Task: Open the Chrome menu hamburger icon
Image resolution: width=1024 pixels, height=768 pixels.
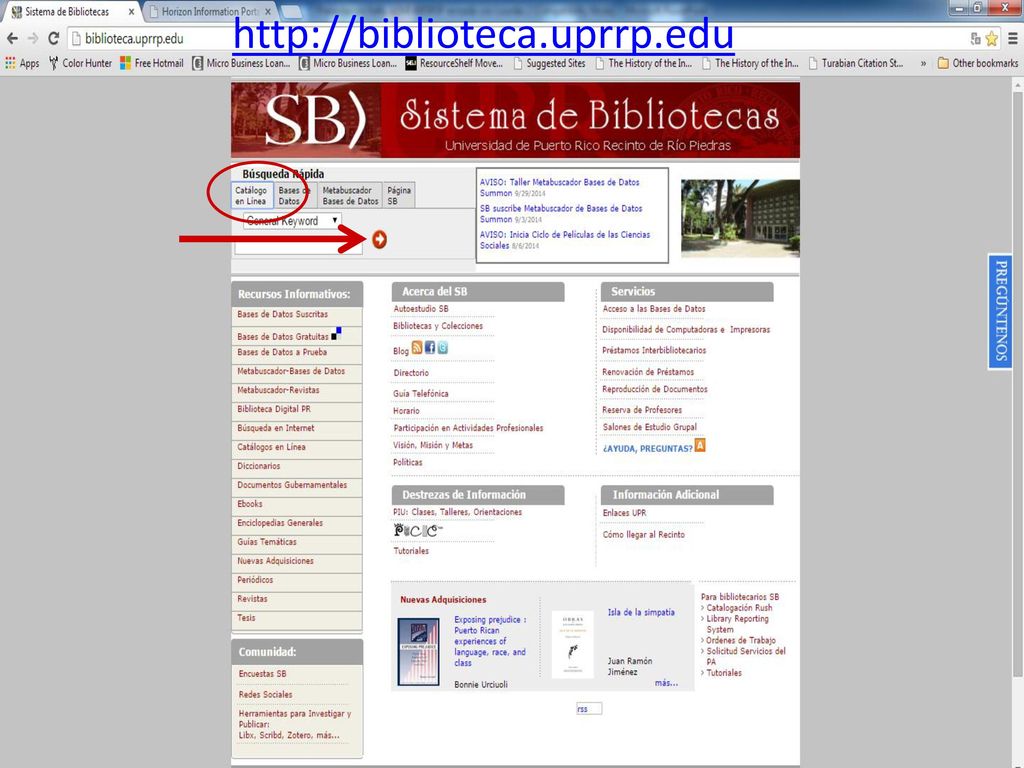Action: pyautogui.click(x=1012, y=39)
